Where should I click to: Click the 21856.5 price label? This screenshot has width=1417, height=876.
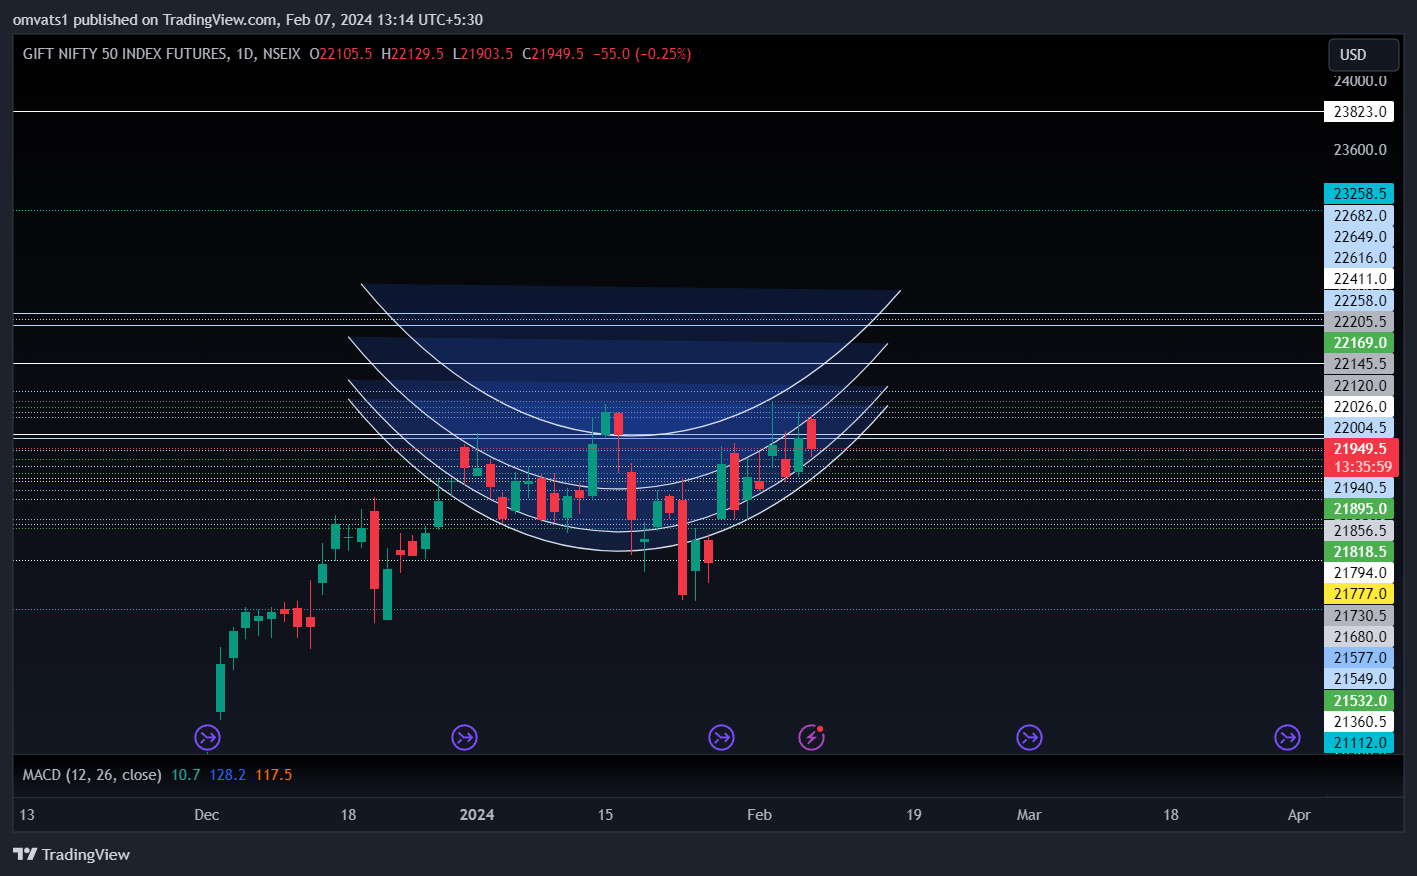[x=1359, y=531]
